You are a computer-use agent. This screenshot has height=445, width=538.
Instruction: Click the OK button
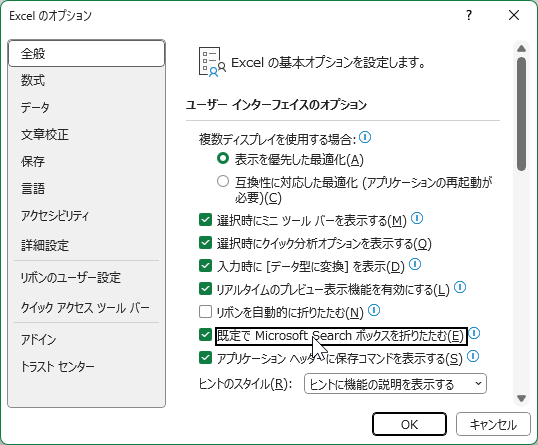point(409,424)
